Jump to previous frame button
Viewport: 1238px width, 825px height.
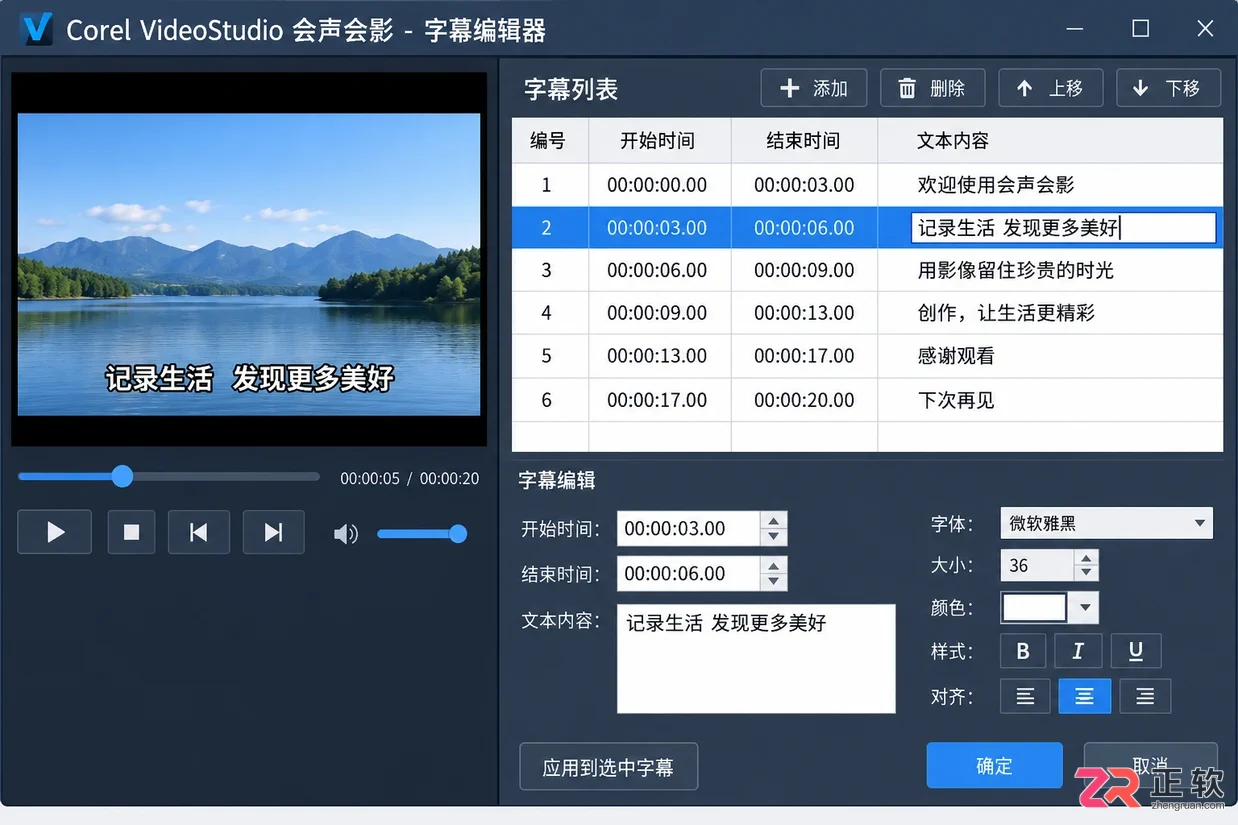click(199, 532)
